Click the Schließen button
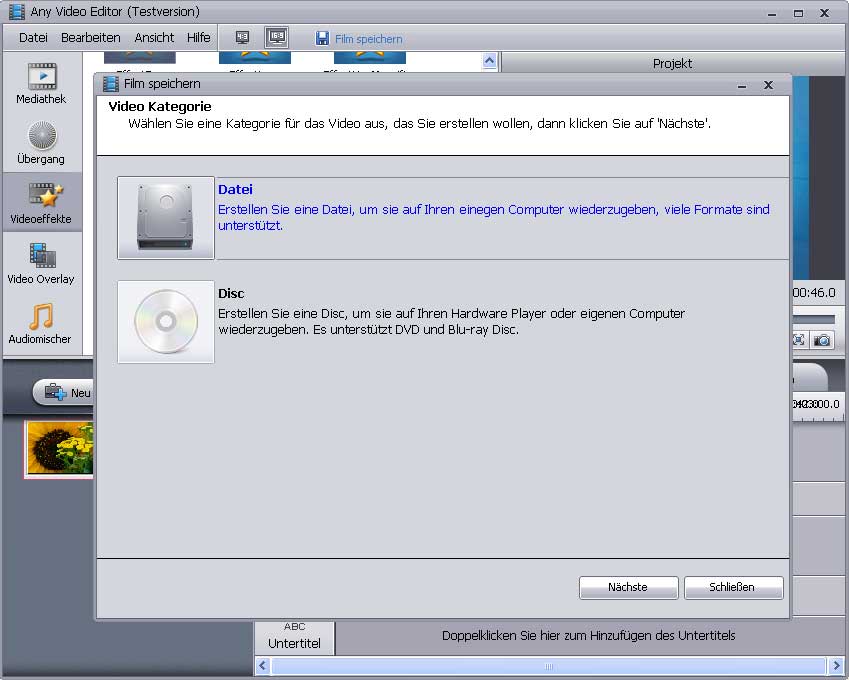Viewport: 849px width, 680px height. tap(734, 587)
